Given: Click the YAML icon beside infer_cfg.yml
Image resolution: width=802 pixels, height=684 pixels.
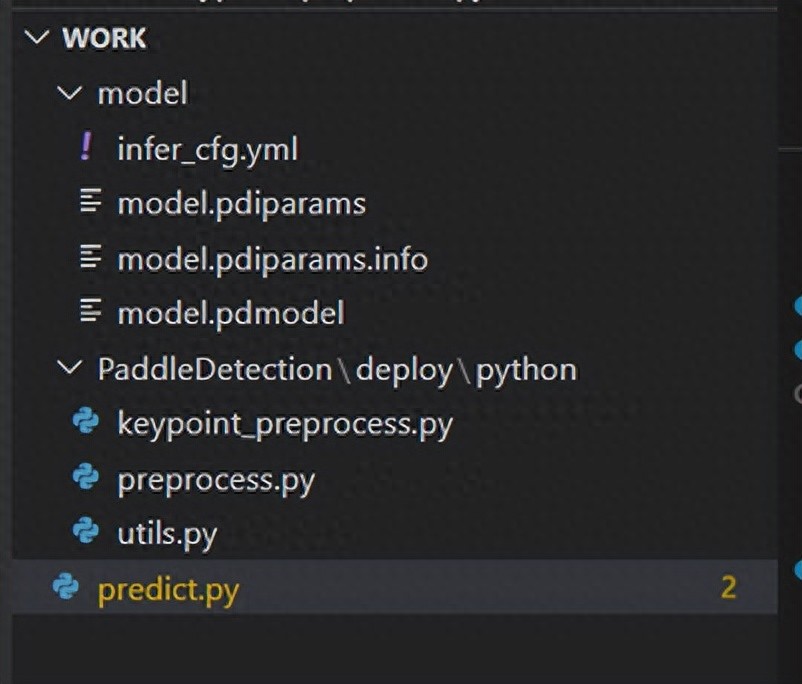Looking at the screenshot, I should [86, 149].
